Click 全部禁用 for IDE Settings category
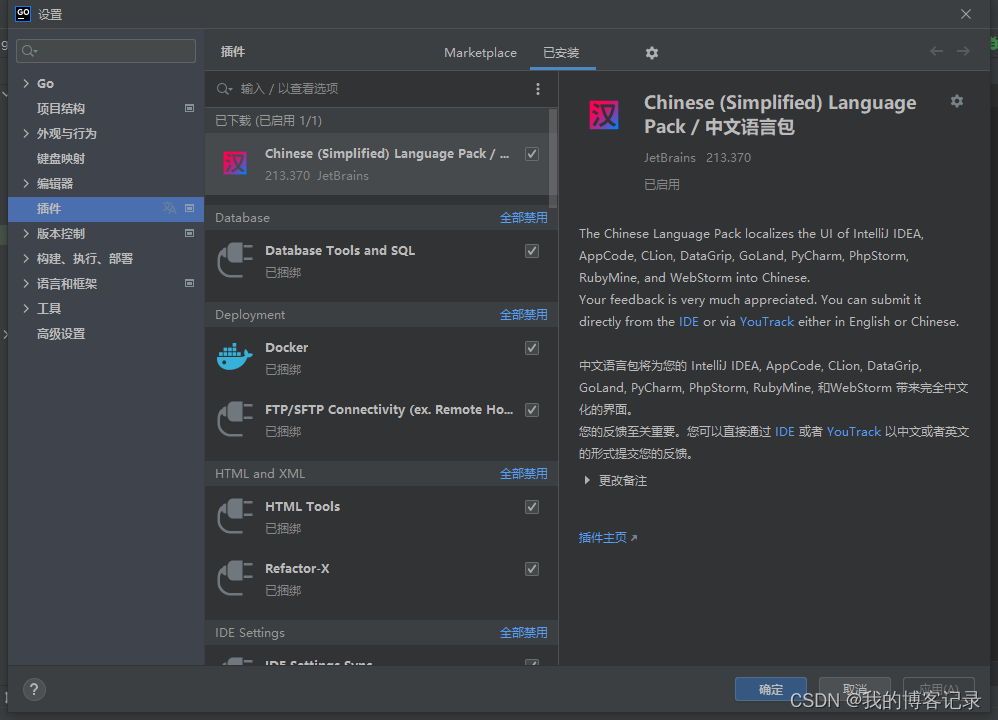This screenshot has width=998, height=720. click(x=523, y=633)
